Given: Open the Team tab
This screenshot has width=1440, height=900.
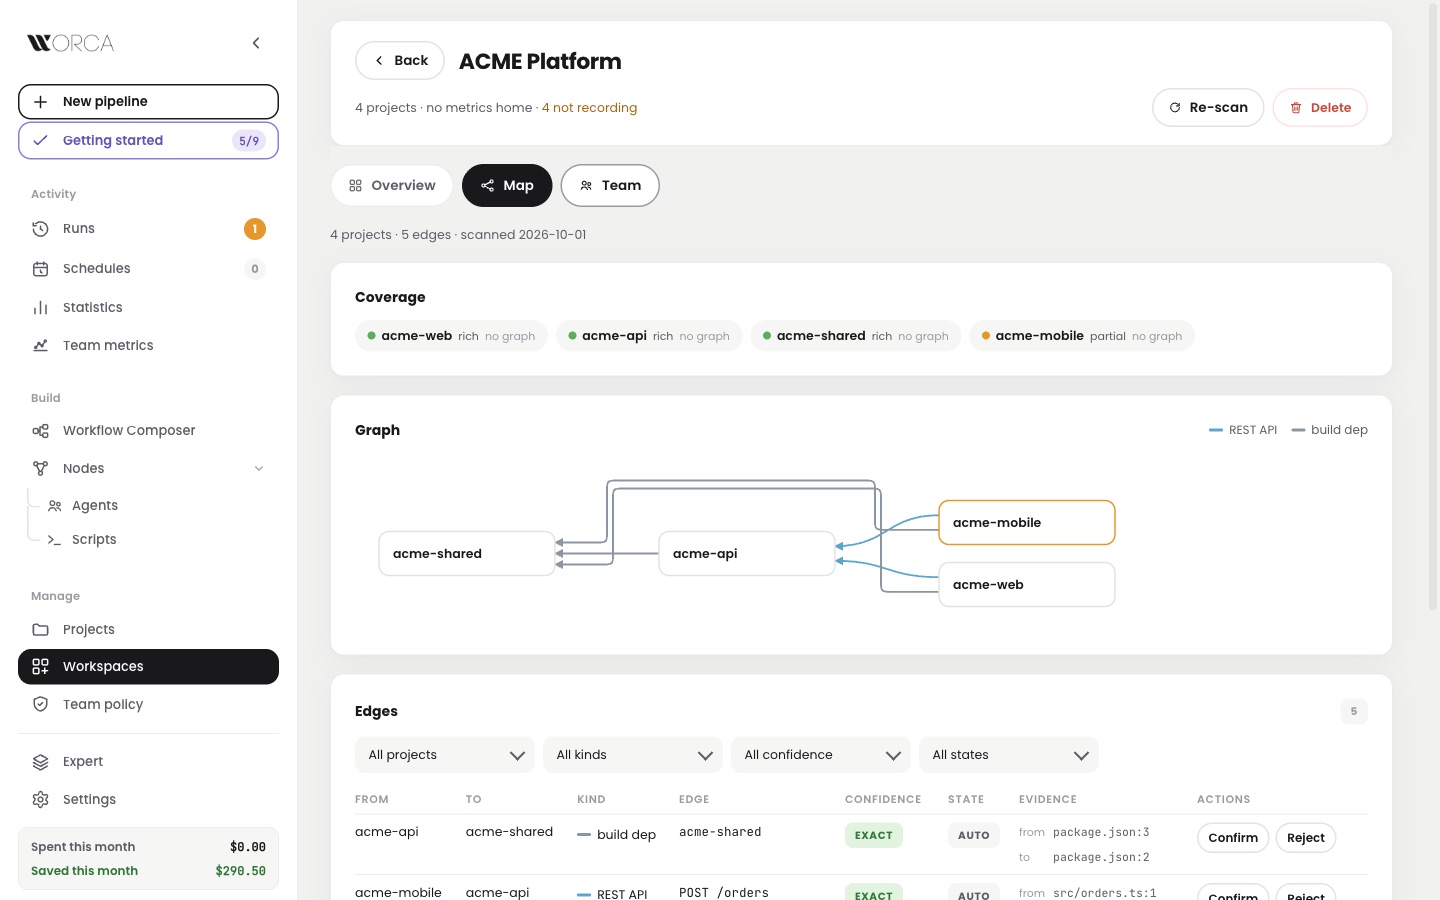Looking at the screenshot, I should coord(610,186).
